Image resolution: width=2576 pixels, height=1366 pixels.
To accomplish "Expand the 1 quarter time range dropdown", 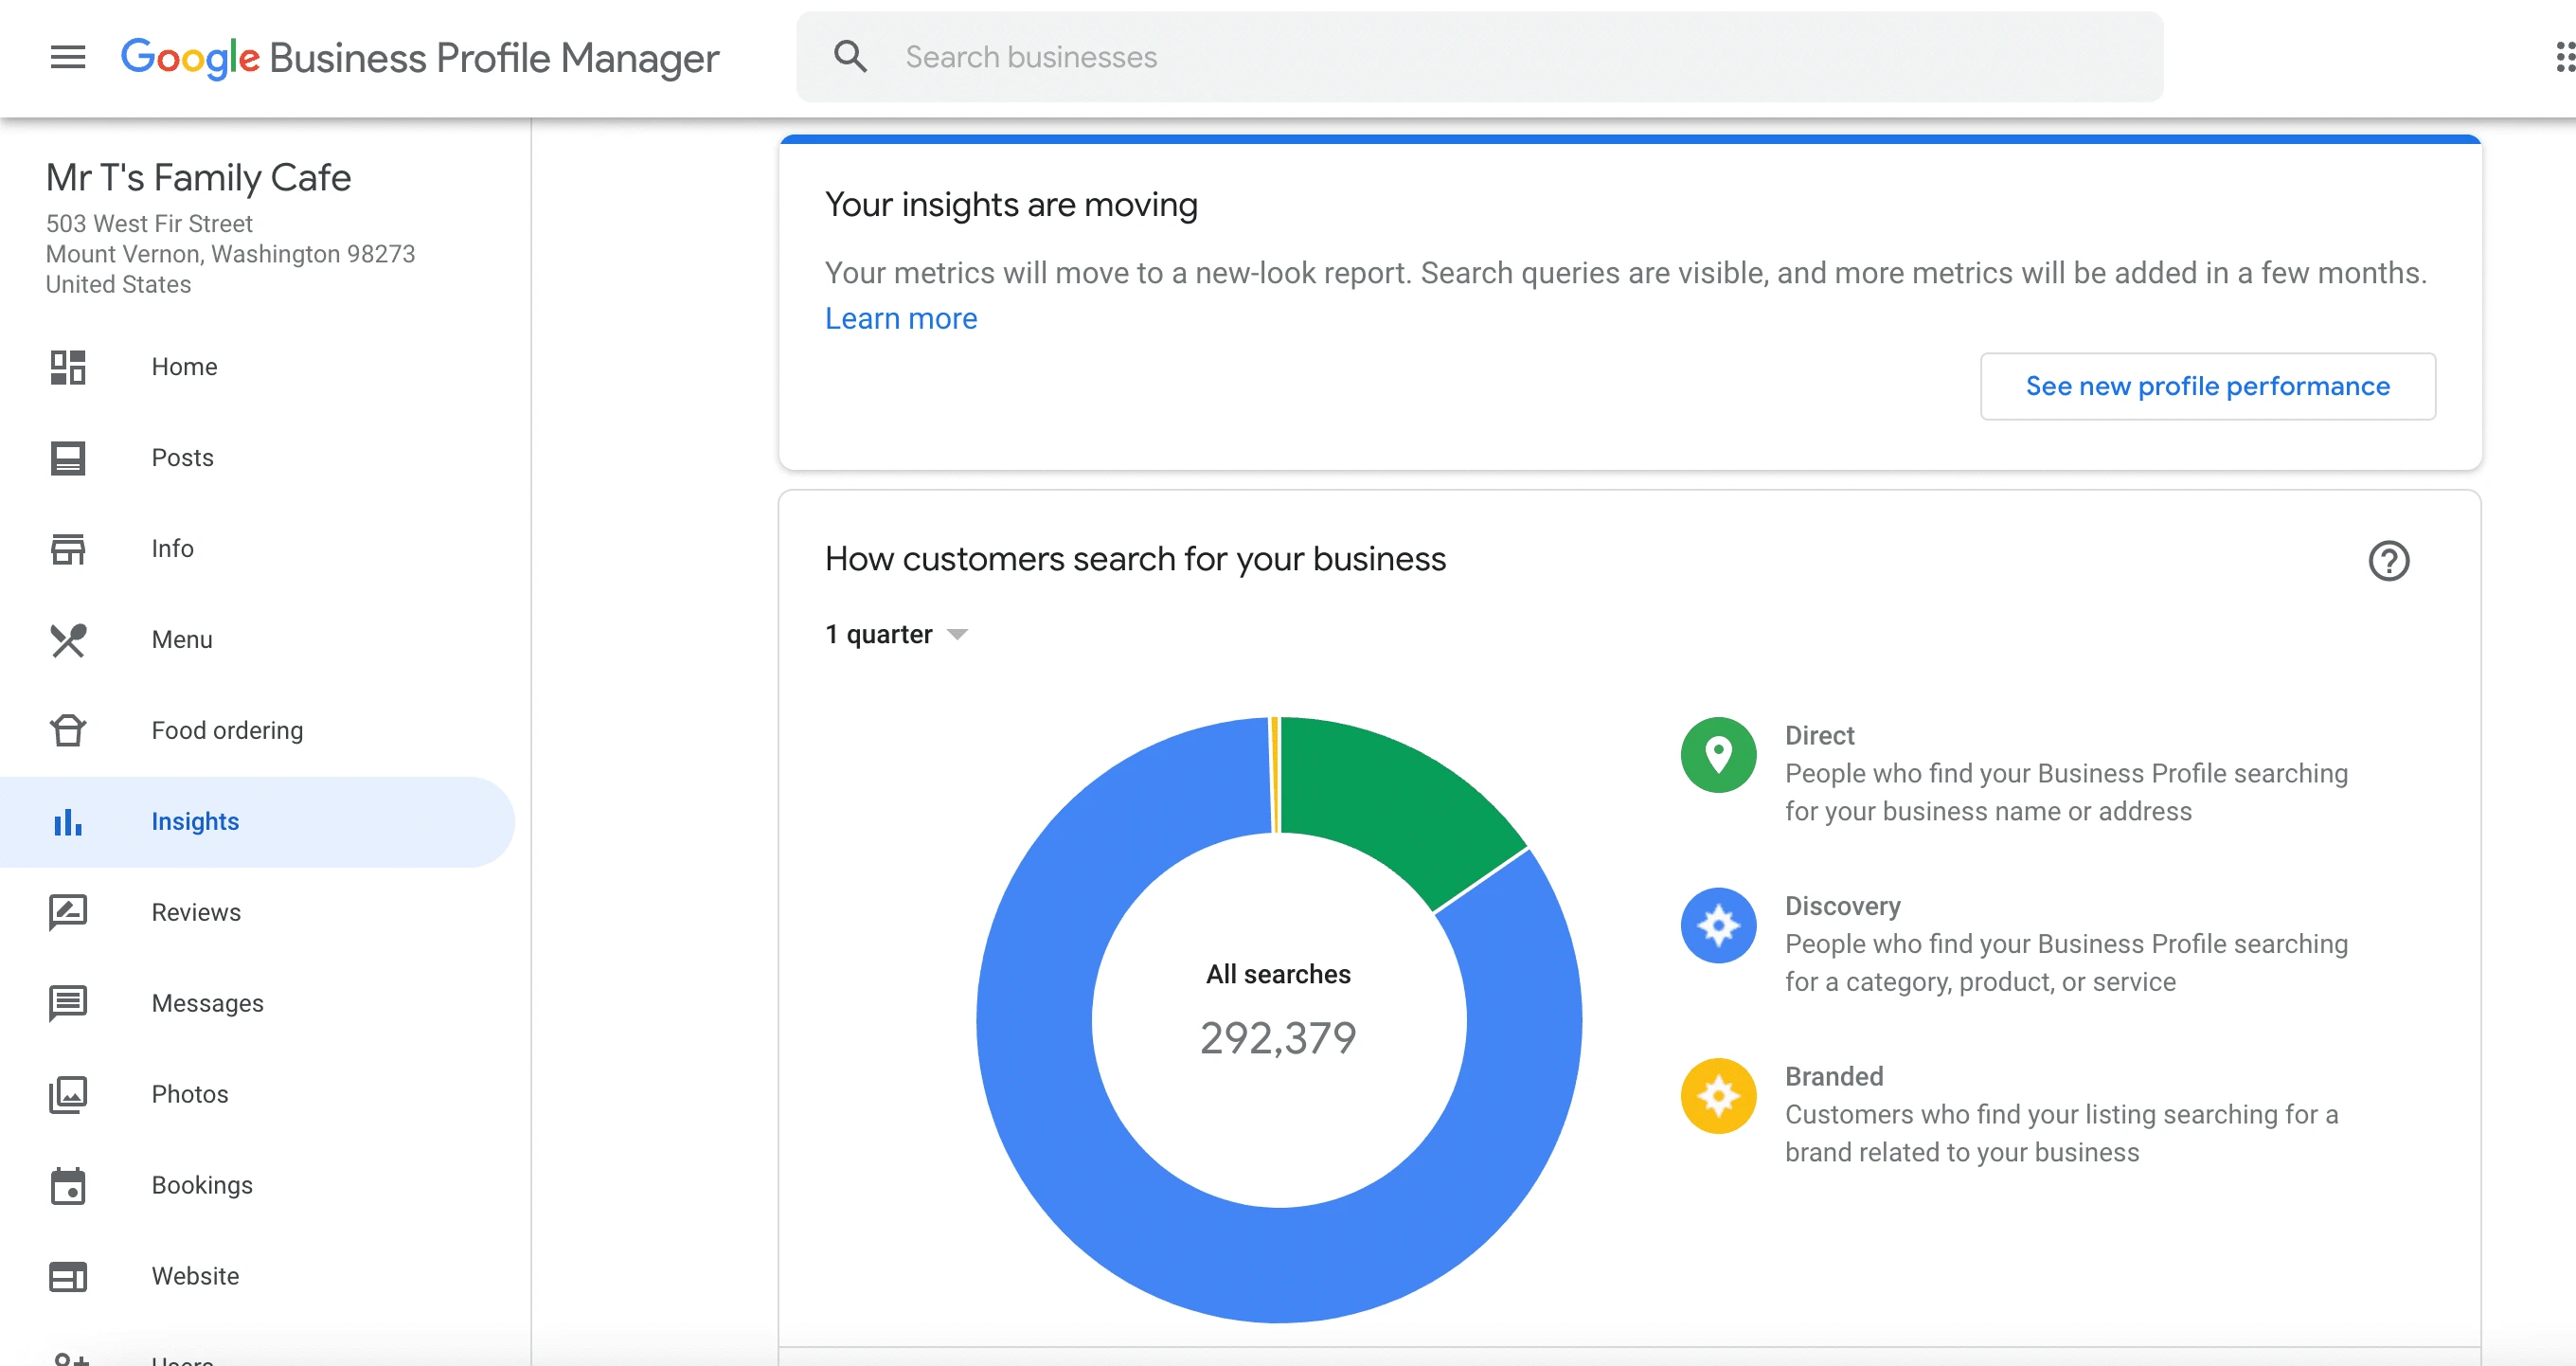I will coord(896,635).
